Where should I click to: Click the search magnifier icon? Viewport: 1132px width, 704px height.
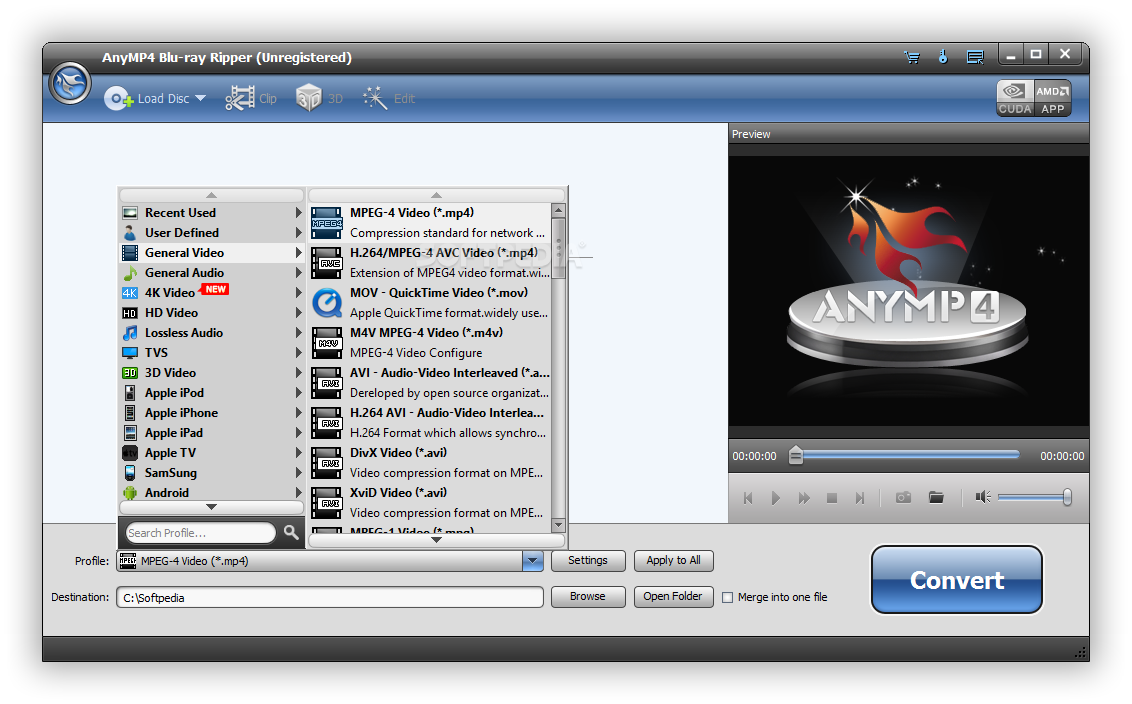291,532
